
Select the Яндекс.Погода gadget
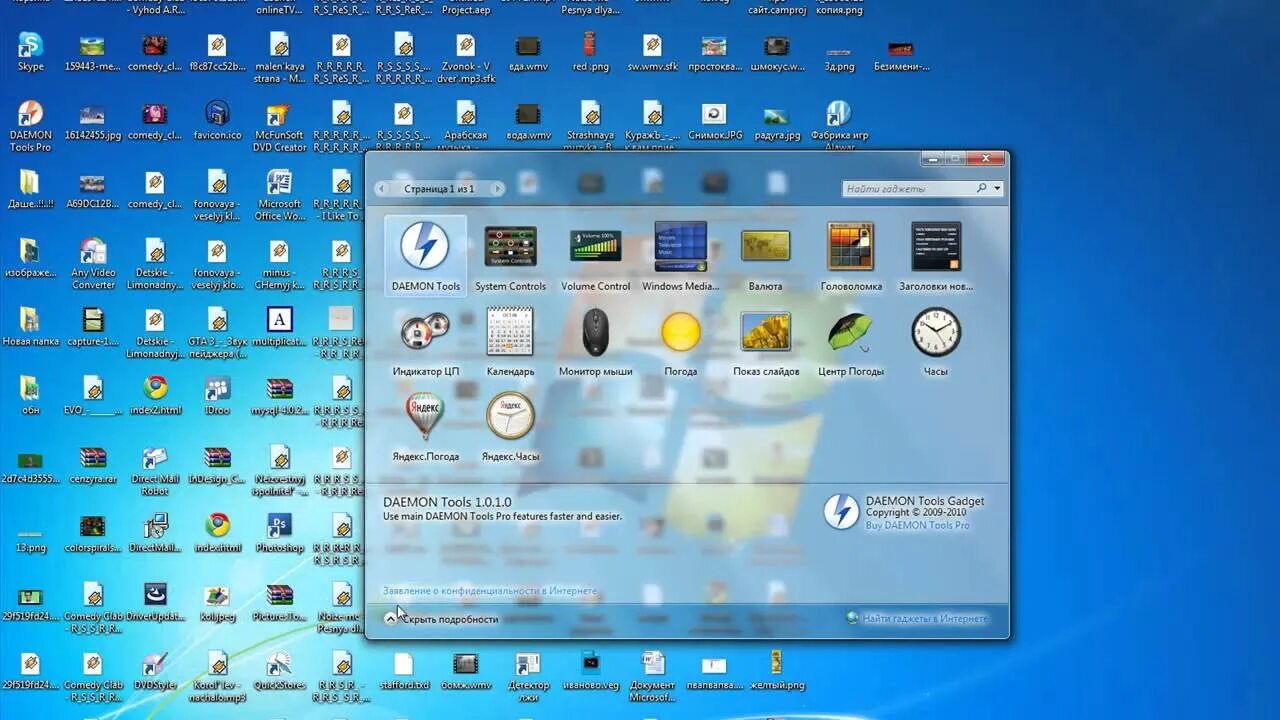click(426, 427)
